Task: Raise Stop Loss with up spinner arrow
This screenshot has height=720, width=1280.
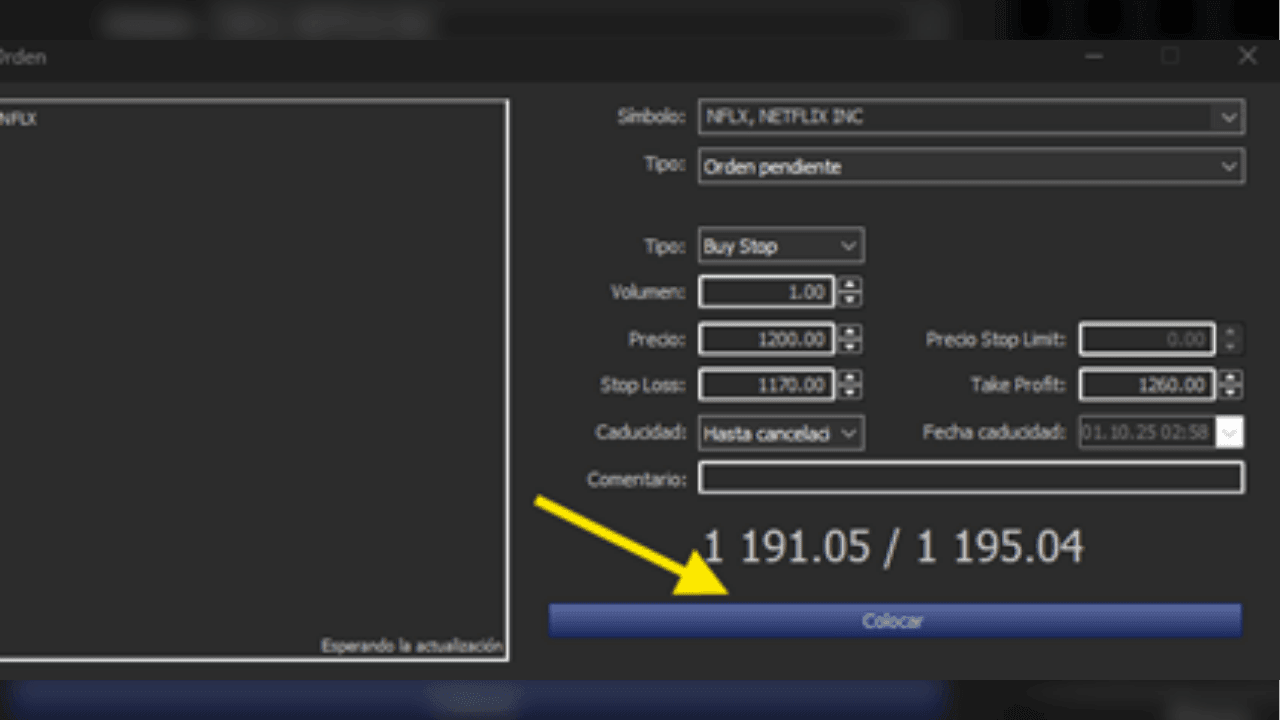Action: point(850,378)
